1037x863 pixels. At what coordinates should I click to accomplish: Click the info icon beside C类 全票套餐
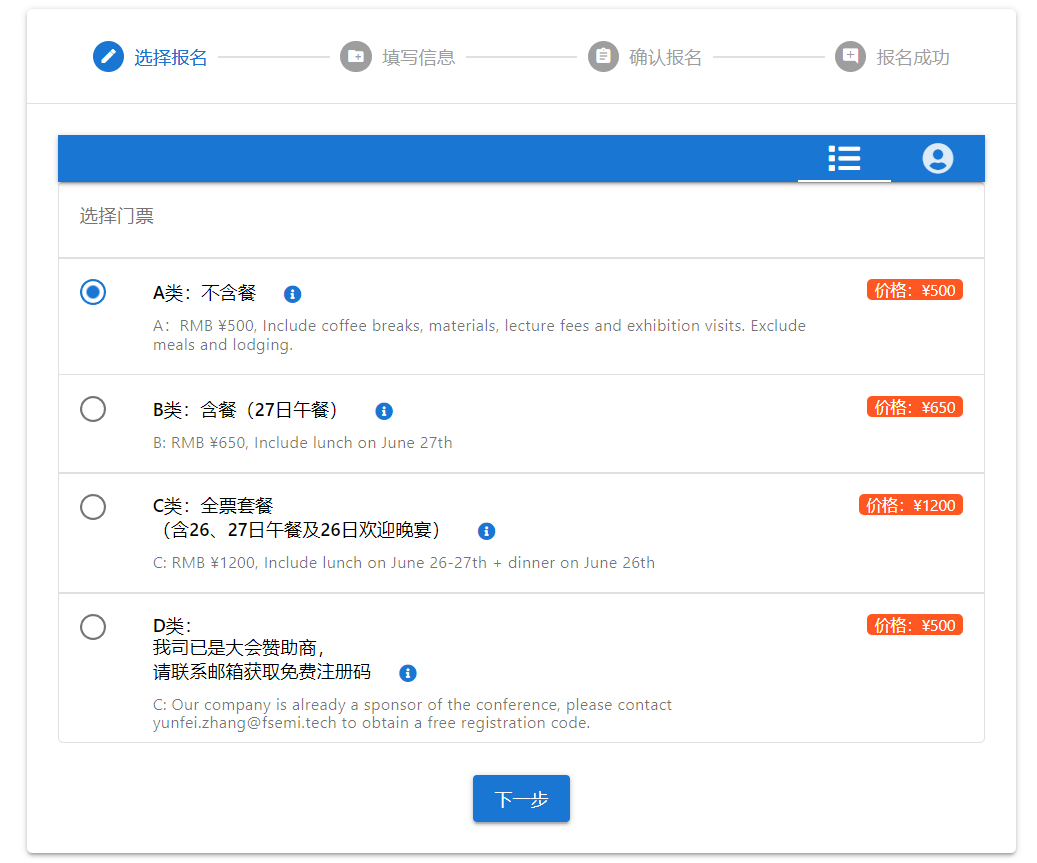[x=487, y=531]
